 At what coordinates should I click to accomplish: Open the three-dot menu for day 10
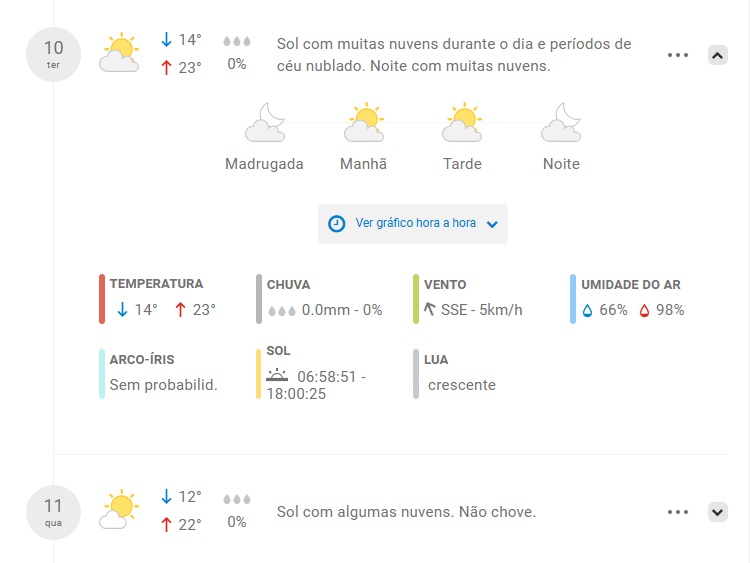(678, 55)
